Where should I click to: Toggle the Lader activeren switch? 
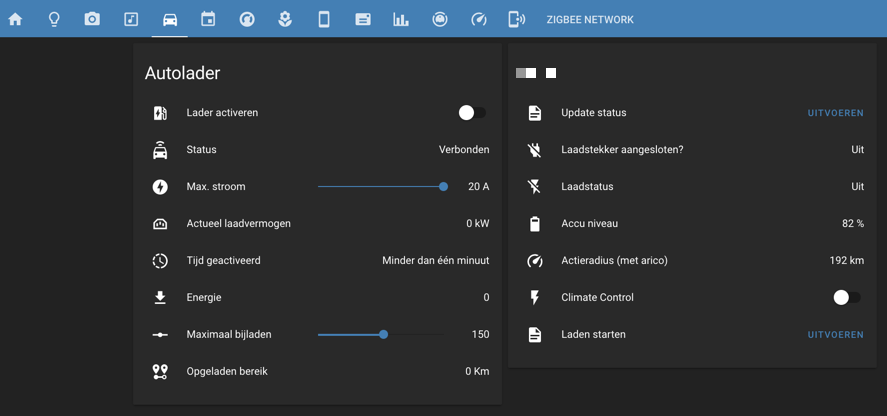[472, 113]
